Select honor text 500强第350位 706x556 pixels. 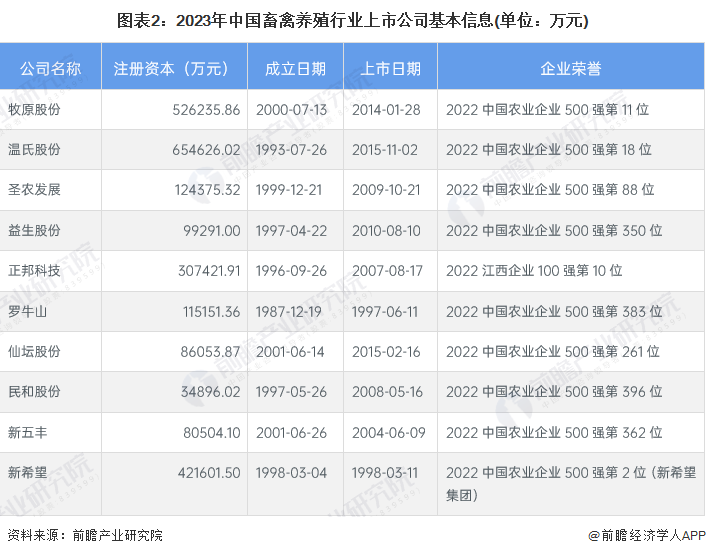(x=613, y=231)
